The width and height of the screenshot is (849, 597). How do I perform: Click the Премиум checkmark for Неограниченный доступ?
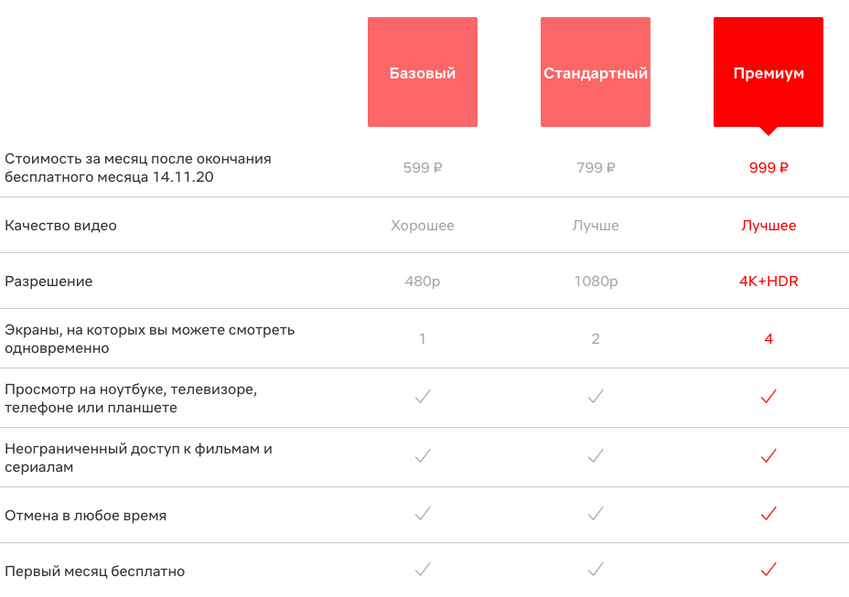pyautogui.click(x=768, y=456)
